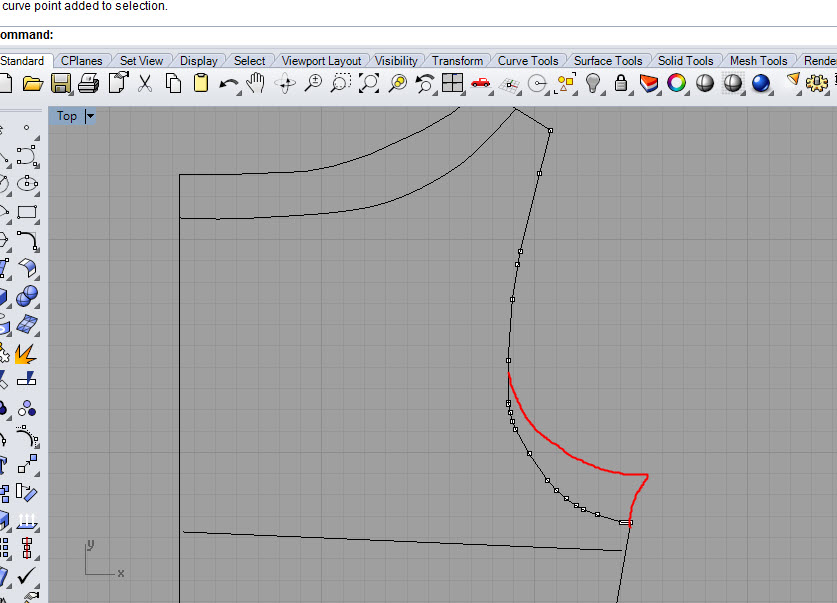The image size is (837, 603).
Task: Click the Rectangle tool in sidebar
Action: [x=26, y=213]
